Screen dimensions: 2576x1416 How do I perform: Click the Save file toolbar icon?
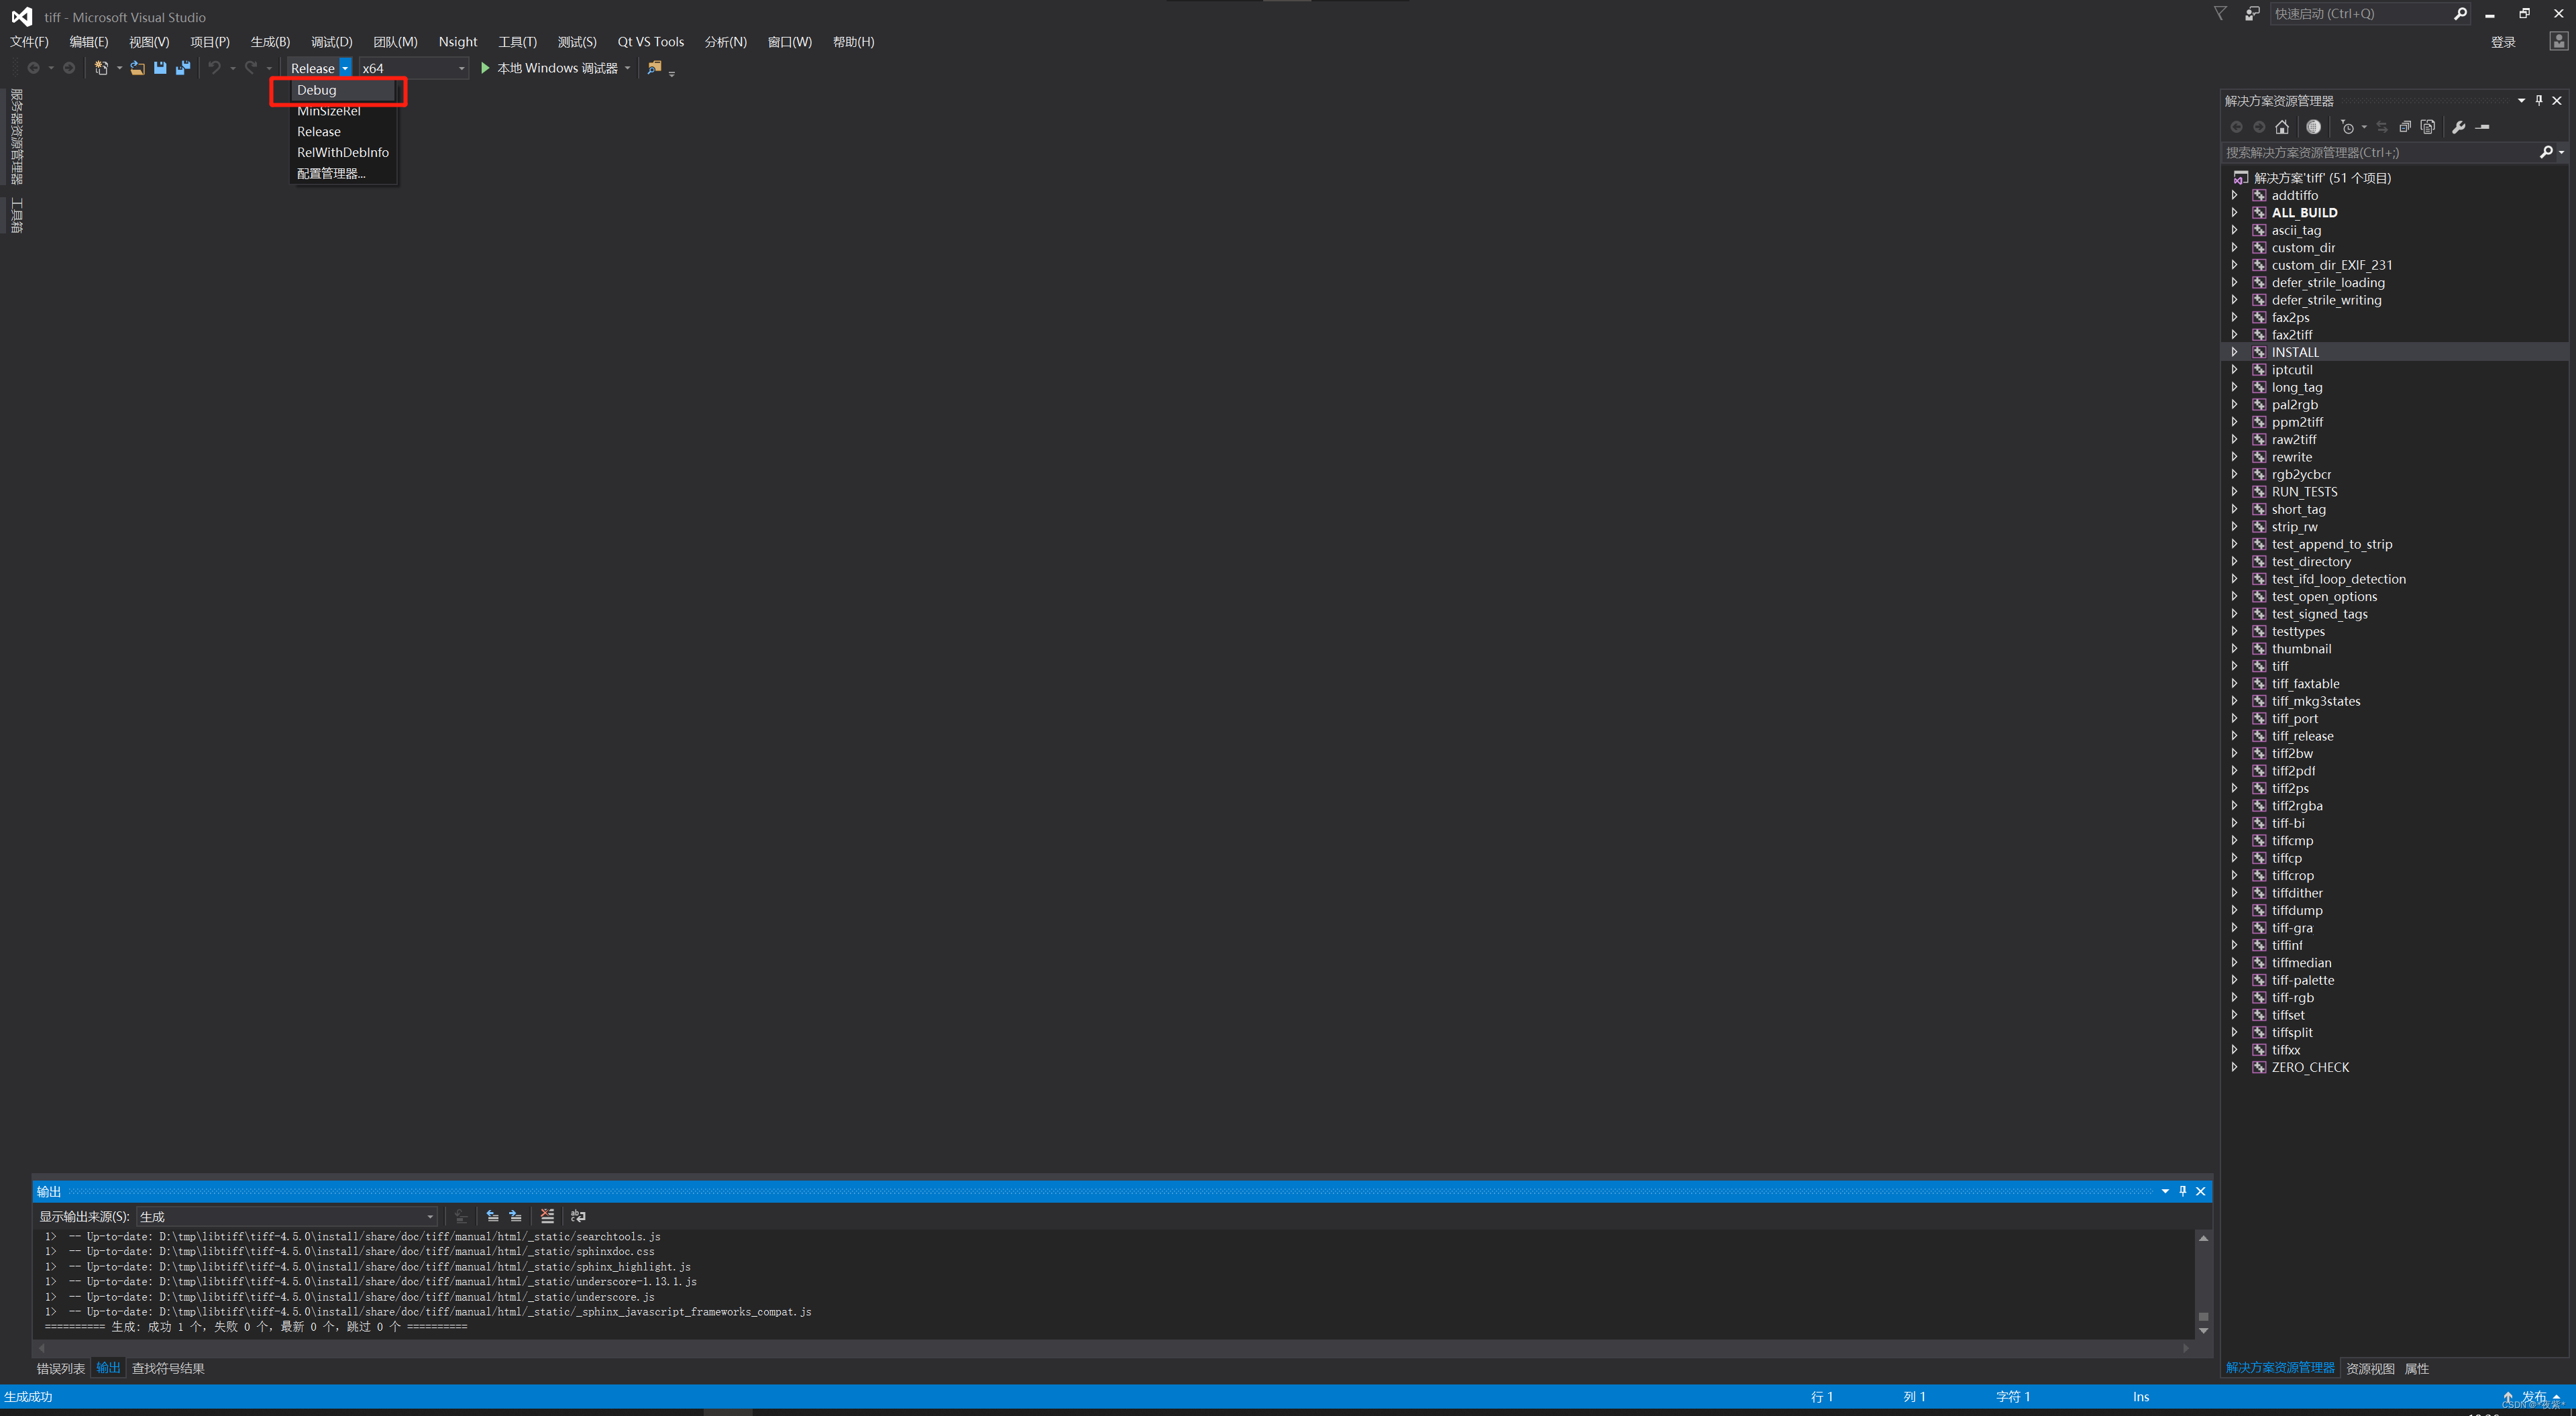click(160, 68)
